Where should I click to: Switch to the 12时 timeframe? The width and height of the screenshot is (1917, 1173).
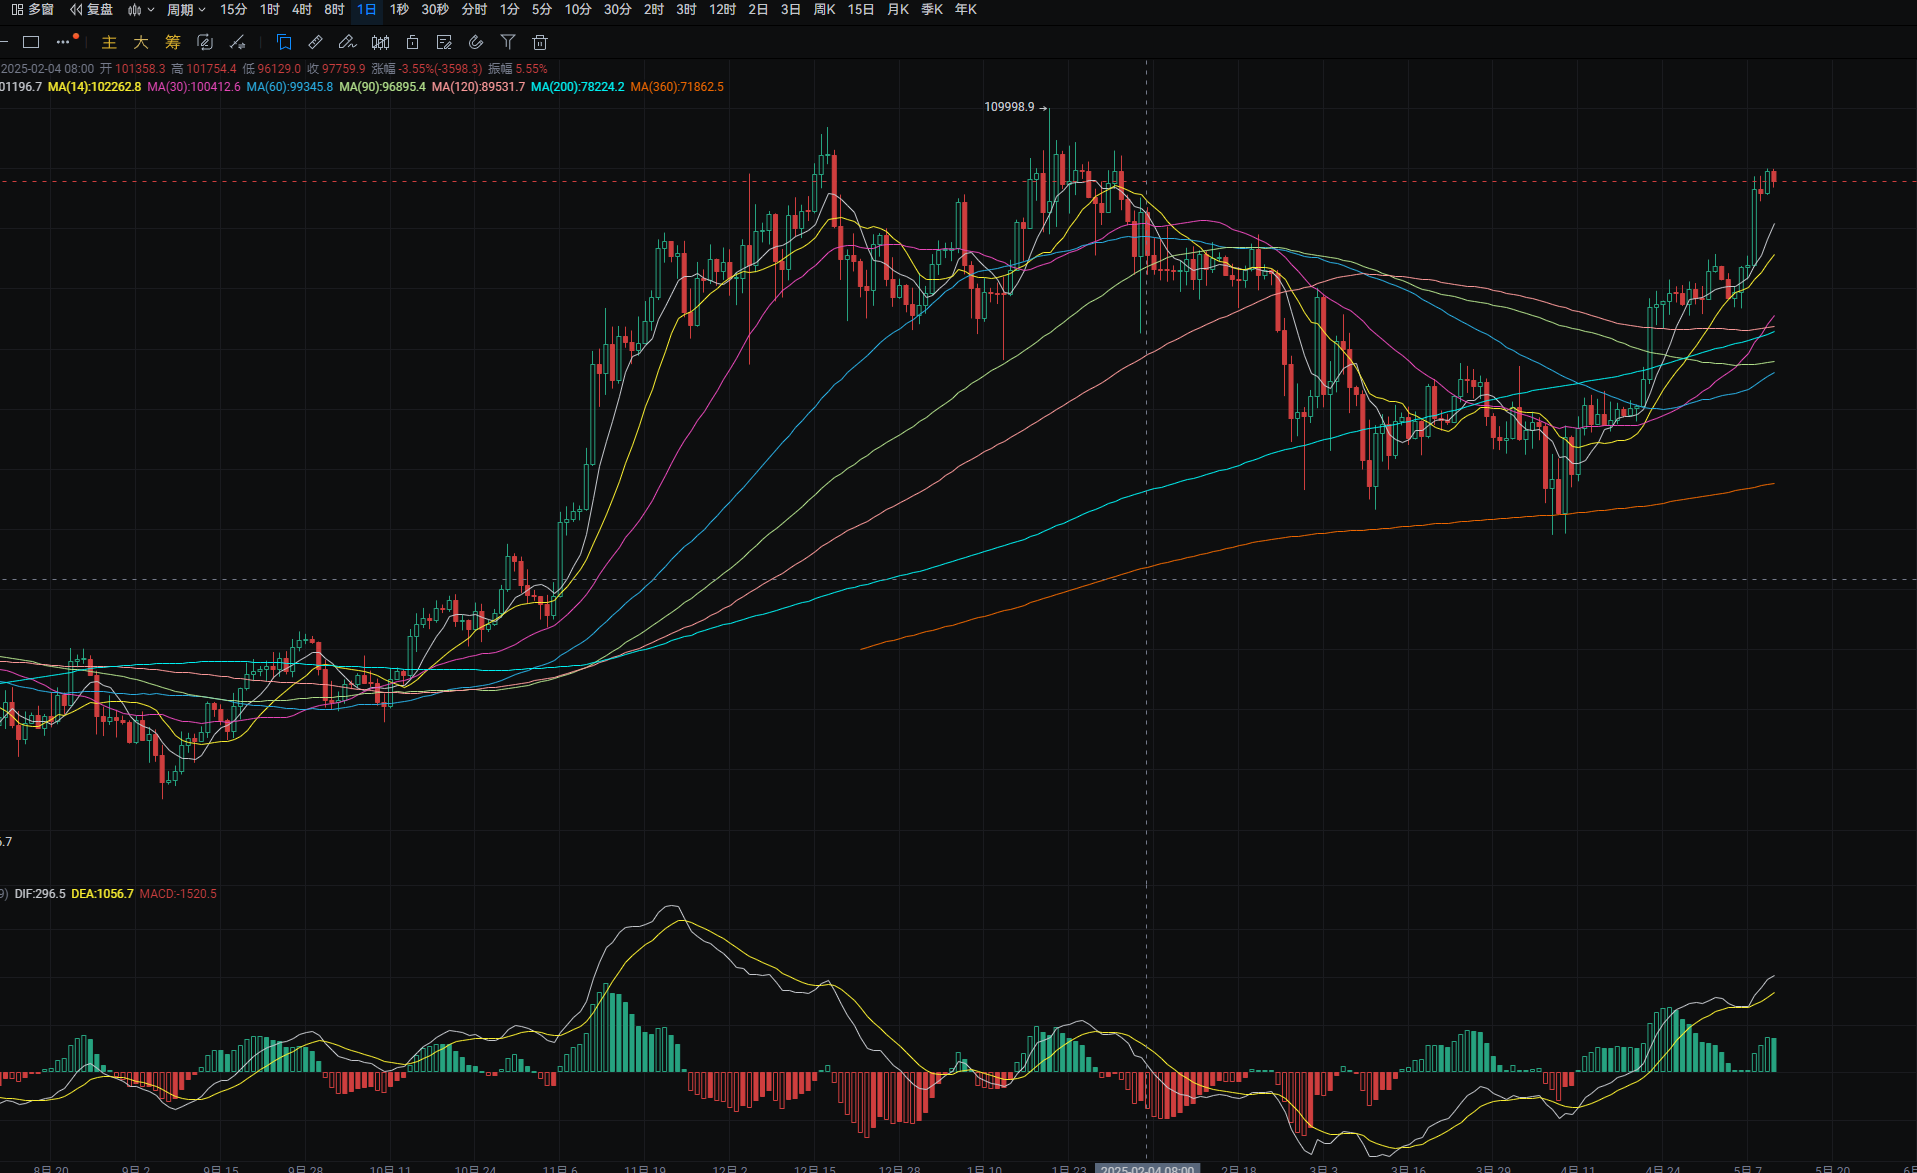(x=722, y=10)
